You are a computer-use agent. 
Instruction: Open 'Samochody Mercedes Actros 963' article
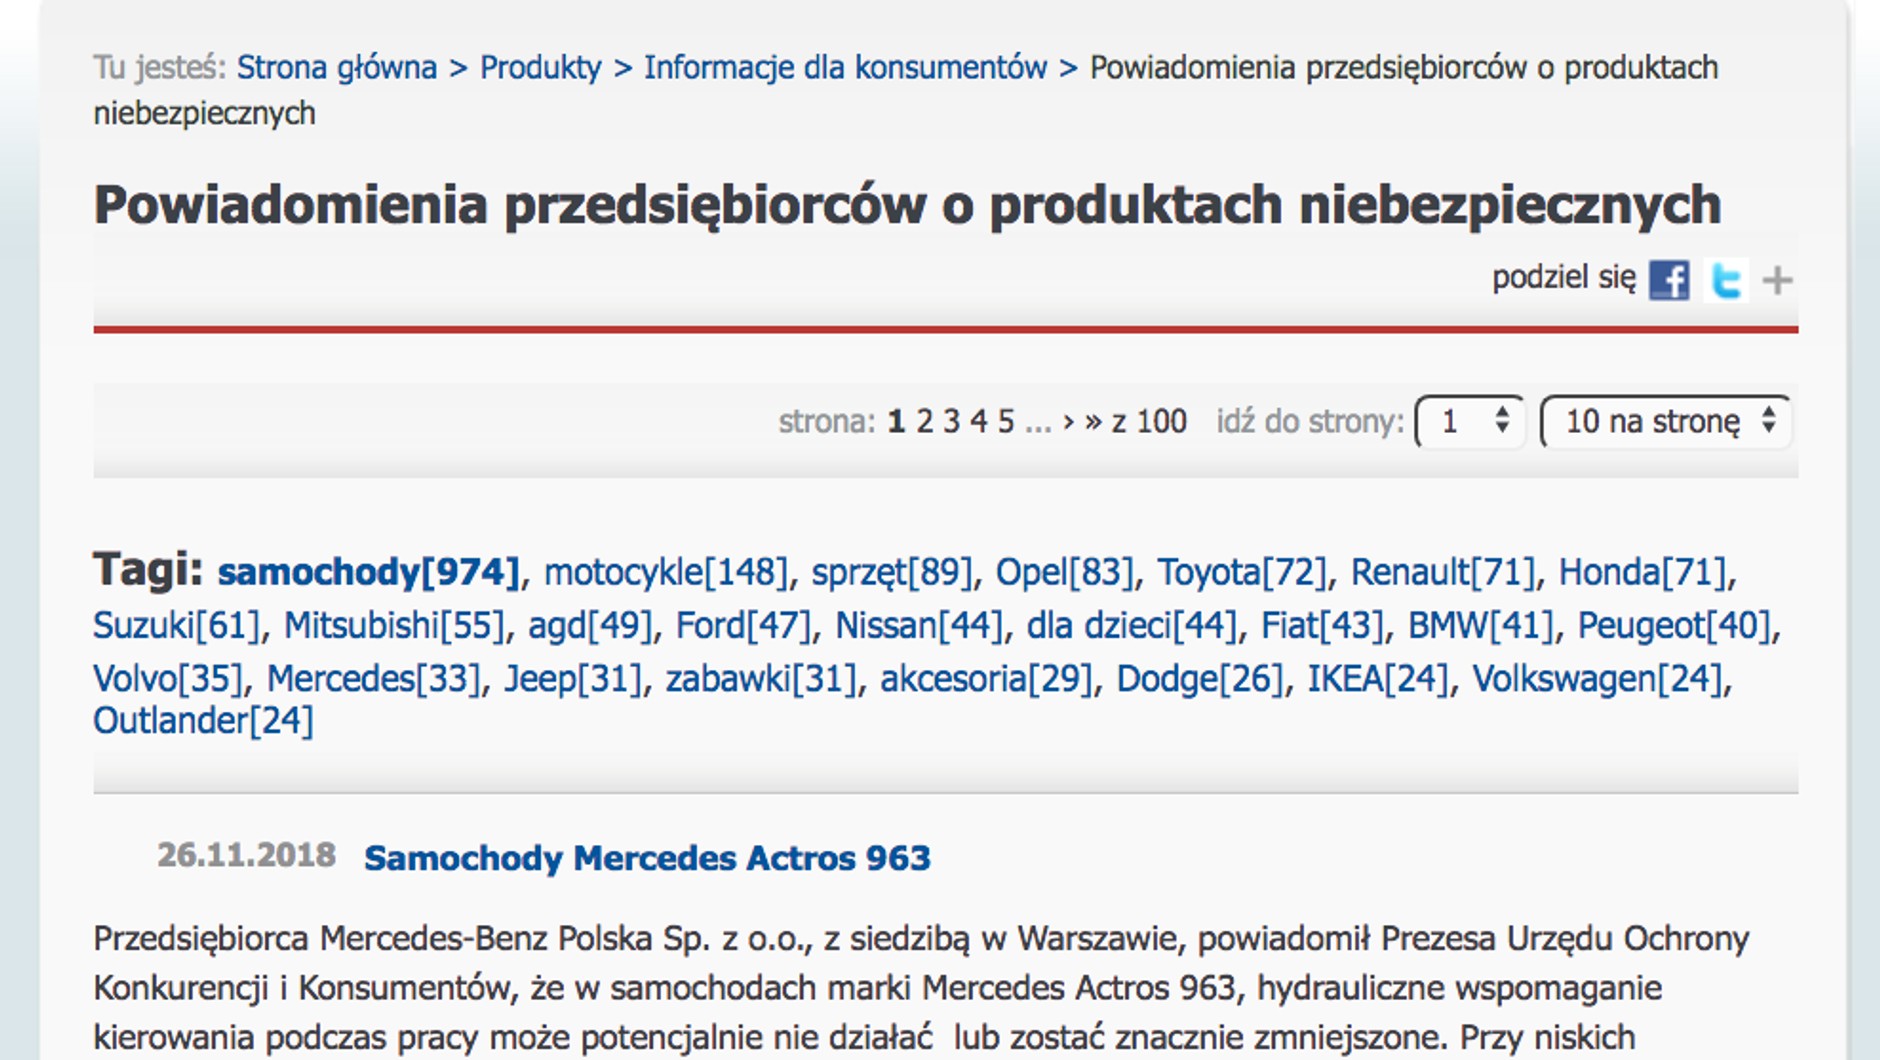(647, 858)
